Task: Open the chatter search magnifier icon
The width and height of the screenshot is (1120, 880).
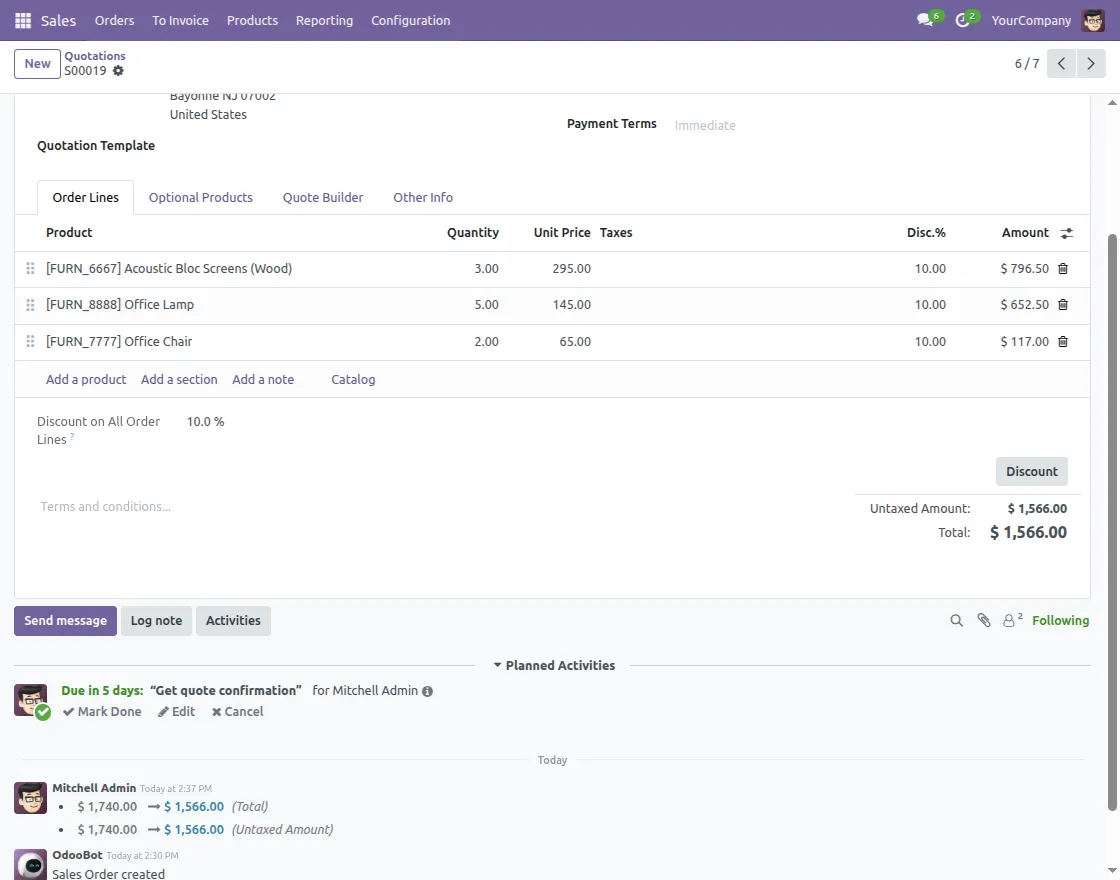Action: tap(957, 621)
